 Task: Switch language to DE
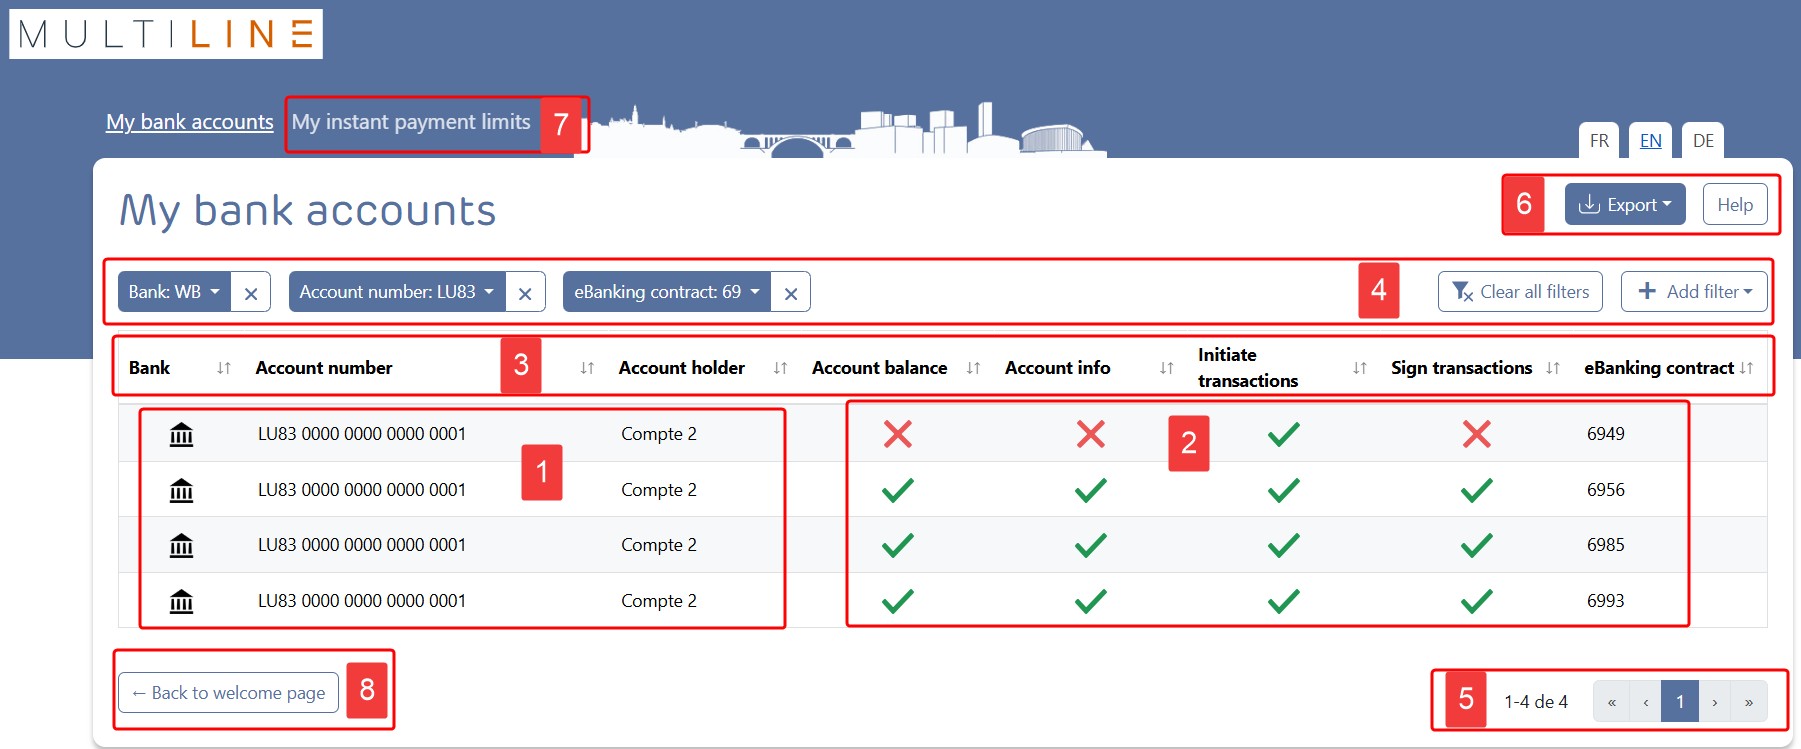[x=1703, y=141]
